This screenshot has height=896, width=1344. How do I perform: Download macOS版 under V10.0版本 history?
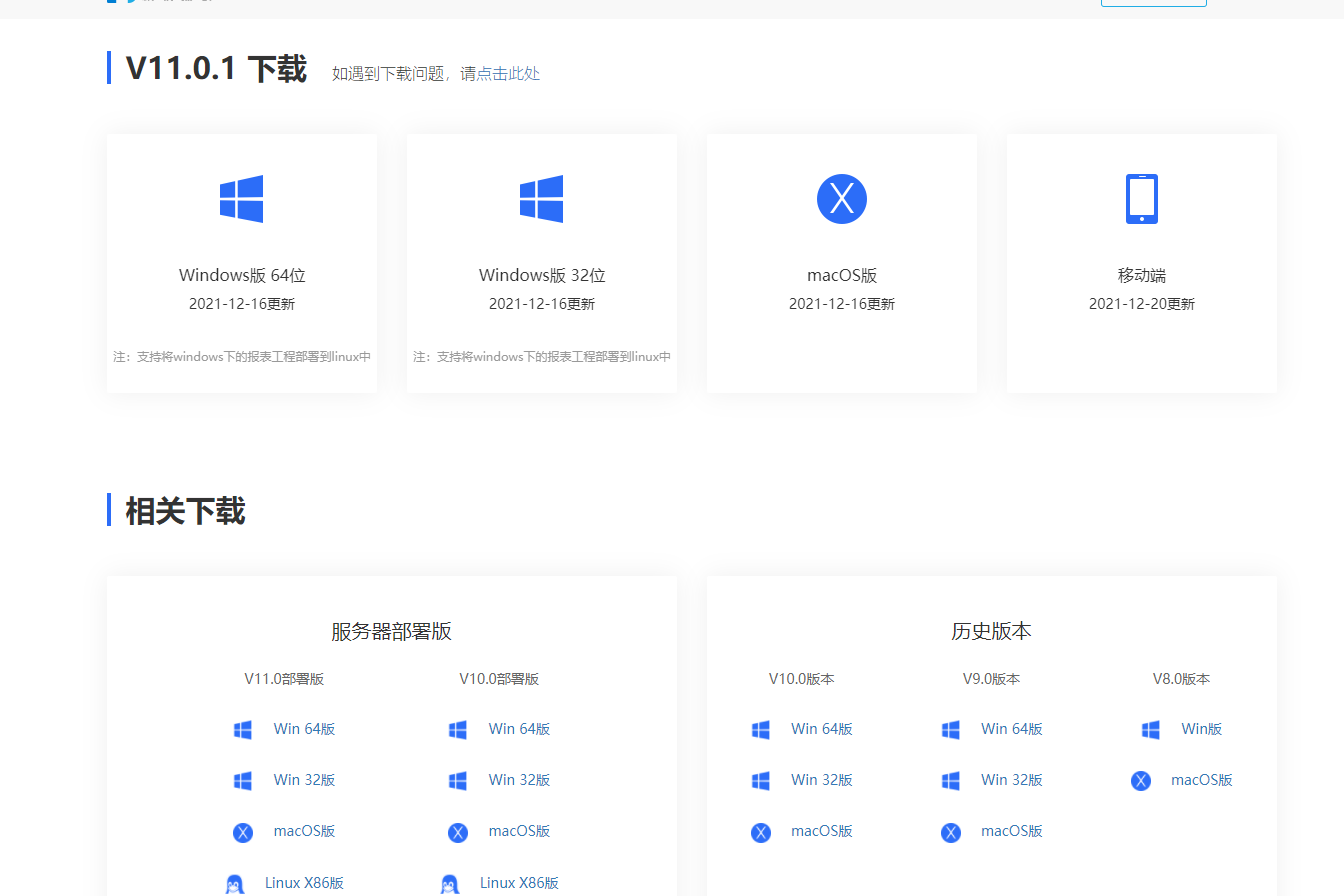click(x=821, y=831)
